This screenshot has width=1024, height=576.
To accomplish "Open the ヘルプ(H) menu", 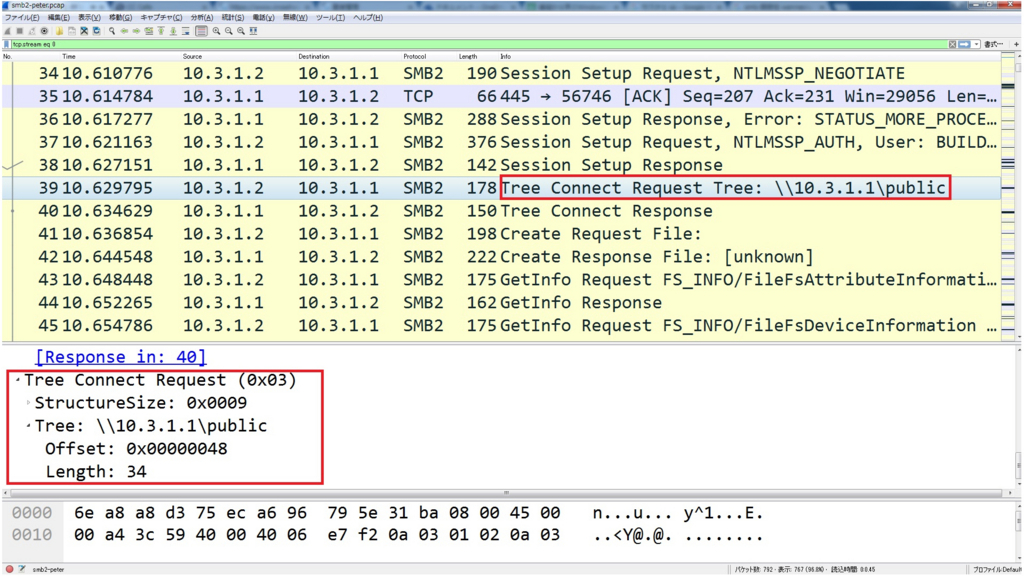I will 368,18.
